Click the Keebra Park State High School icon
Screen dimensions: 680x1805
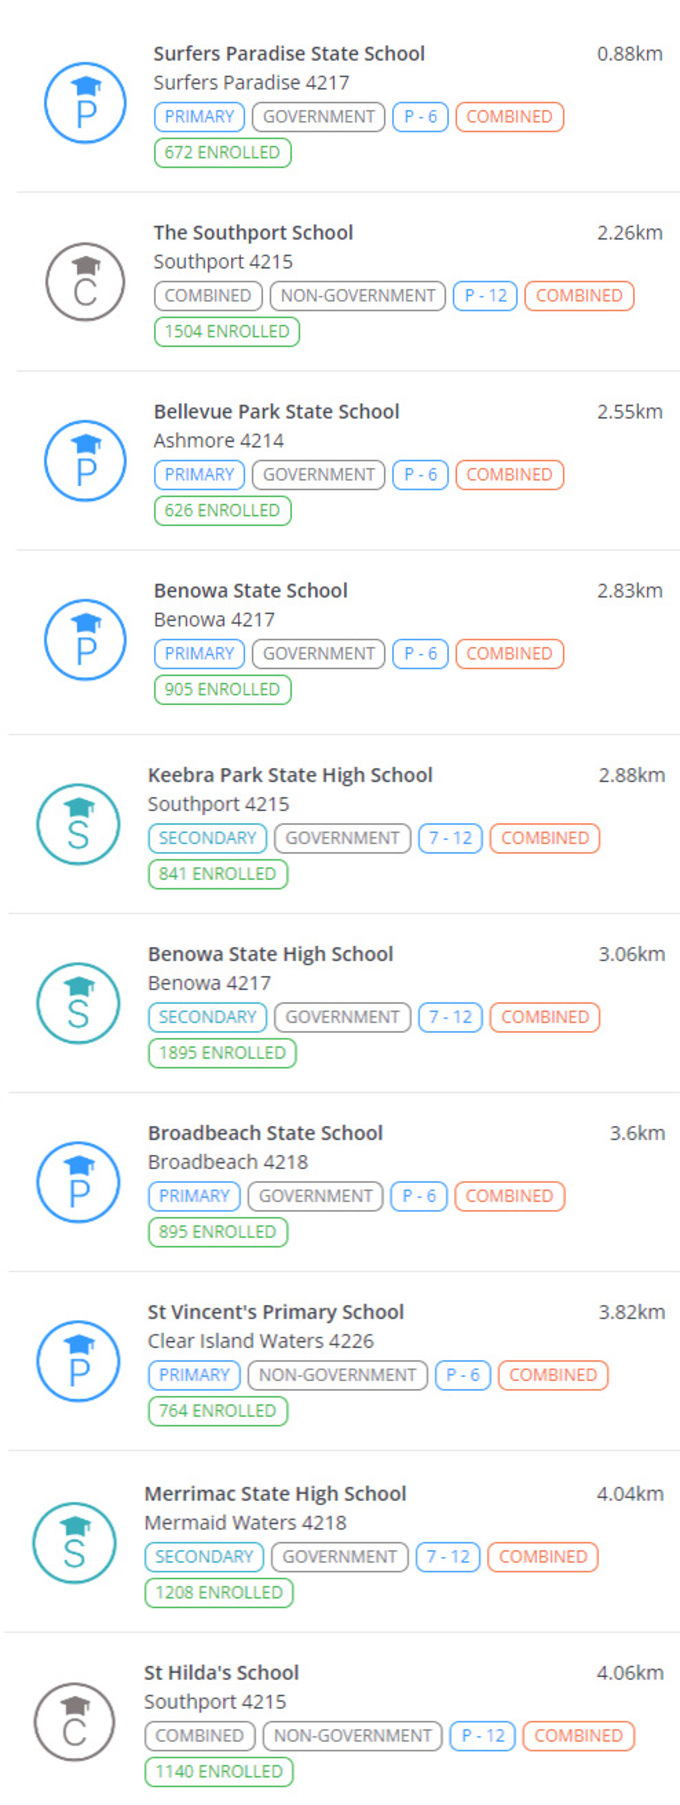pos(78,824)
